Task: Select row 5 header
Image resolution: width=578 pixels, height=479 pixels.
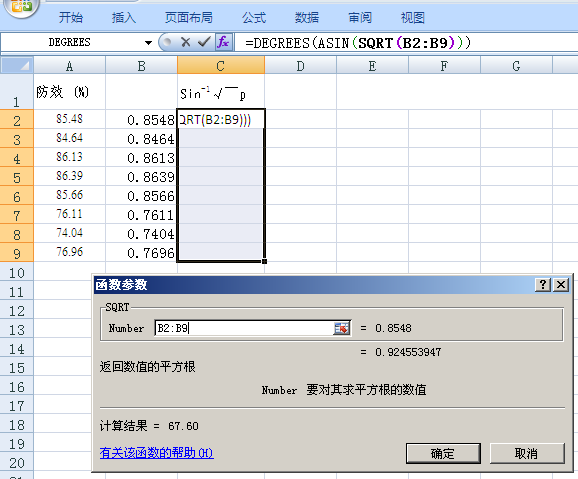Action: (x=17, y=177)
